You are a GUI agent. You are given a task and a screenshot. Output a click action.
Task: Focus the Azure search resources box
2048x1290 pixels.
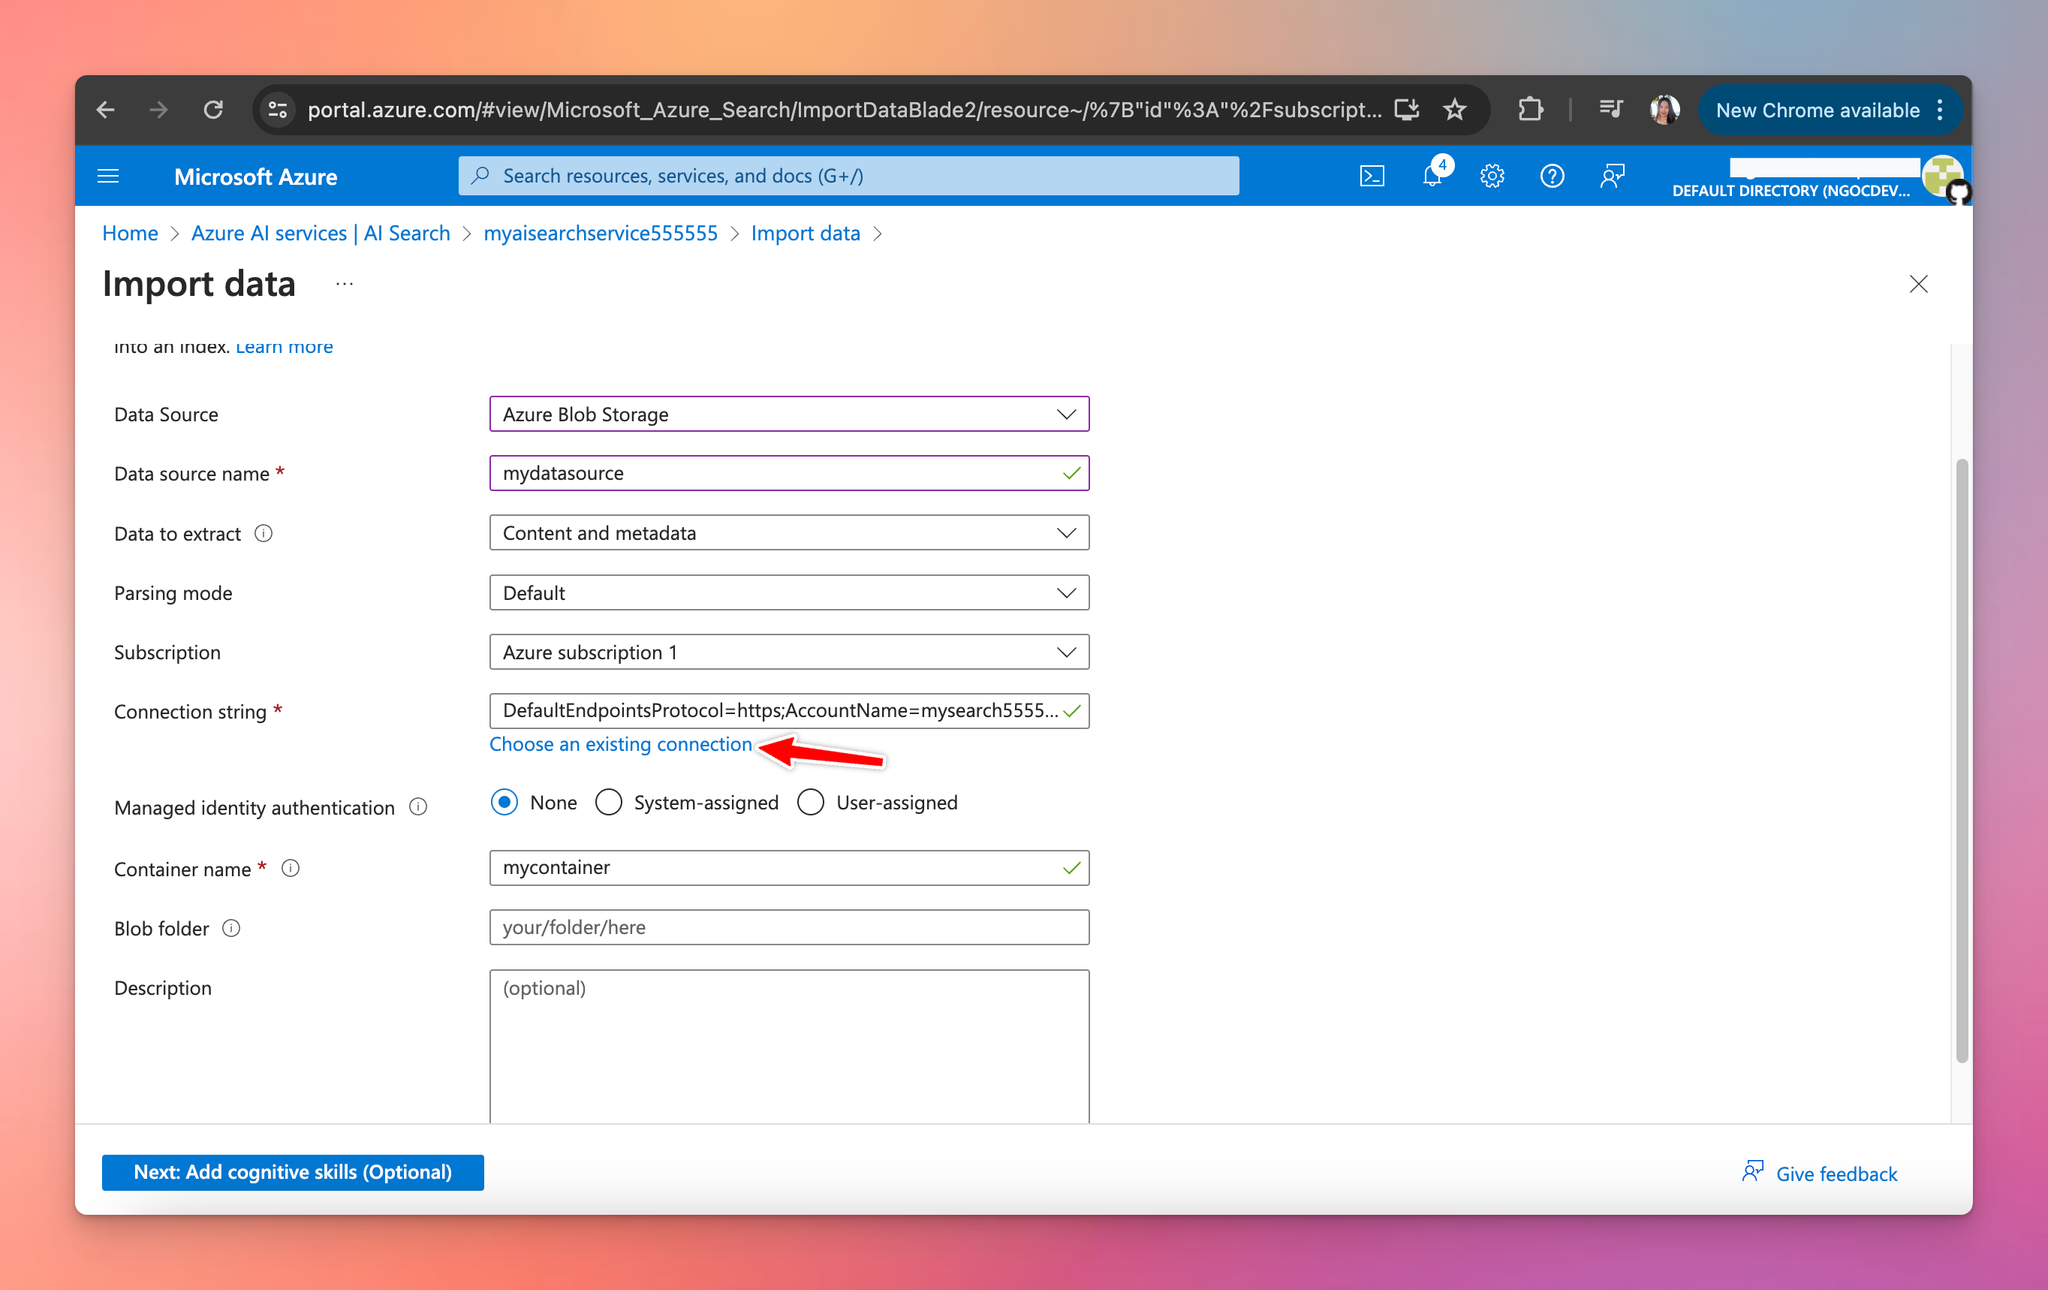(849, 176)
